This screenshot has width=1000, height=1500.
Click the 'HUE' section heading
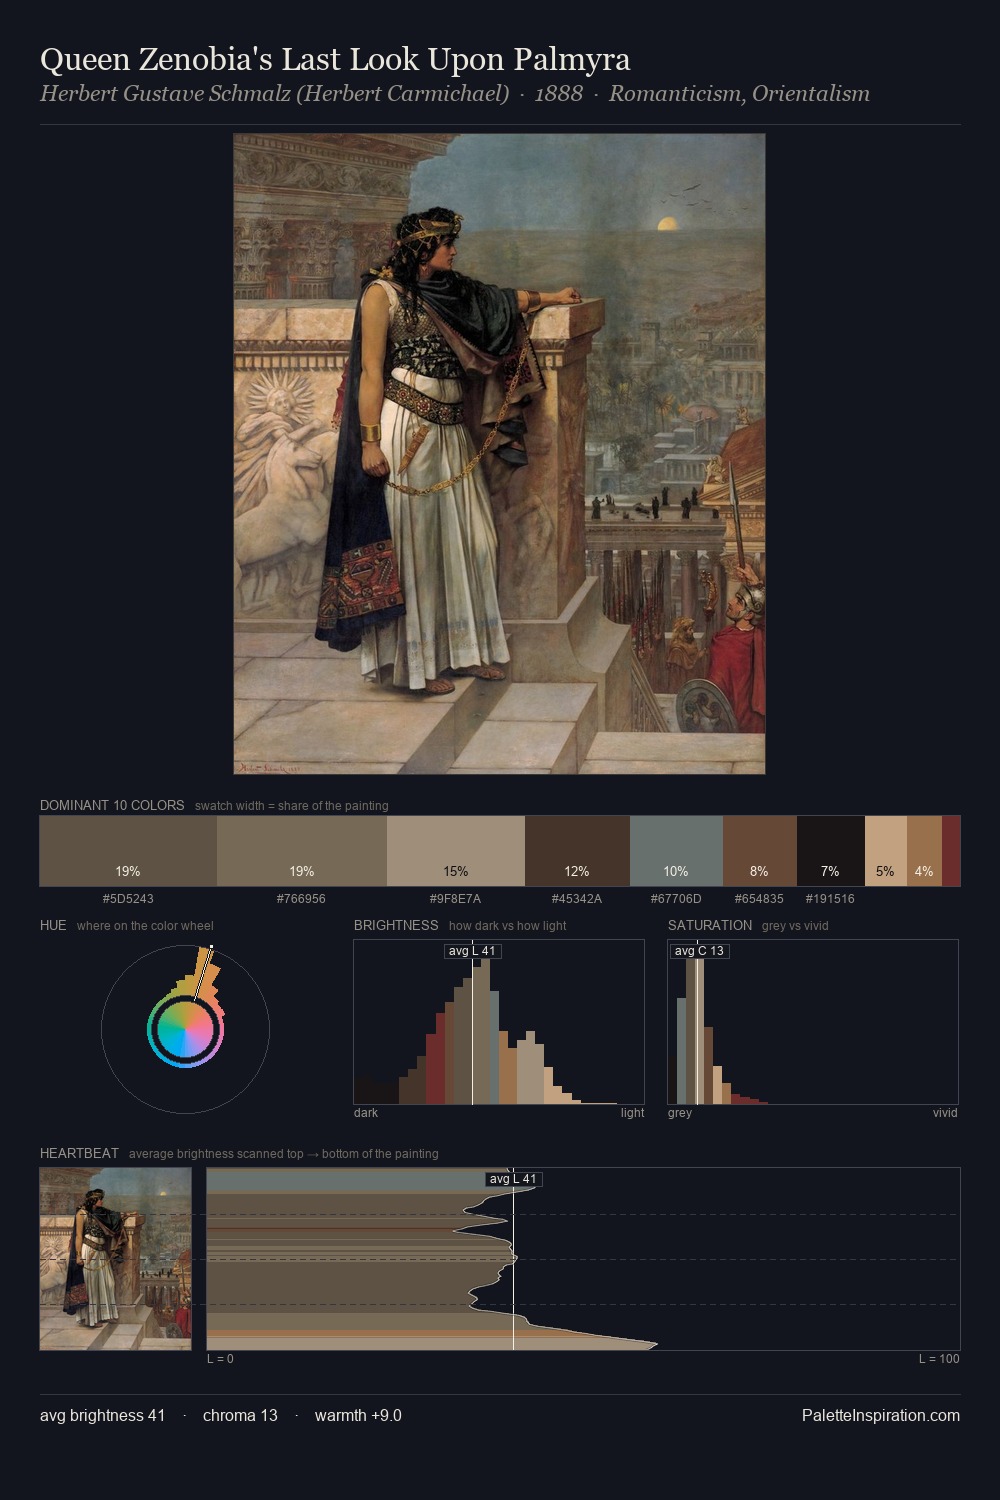tap(53, 925)
